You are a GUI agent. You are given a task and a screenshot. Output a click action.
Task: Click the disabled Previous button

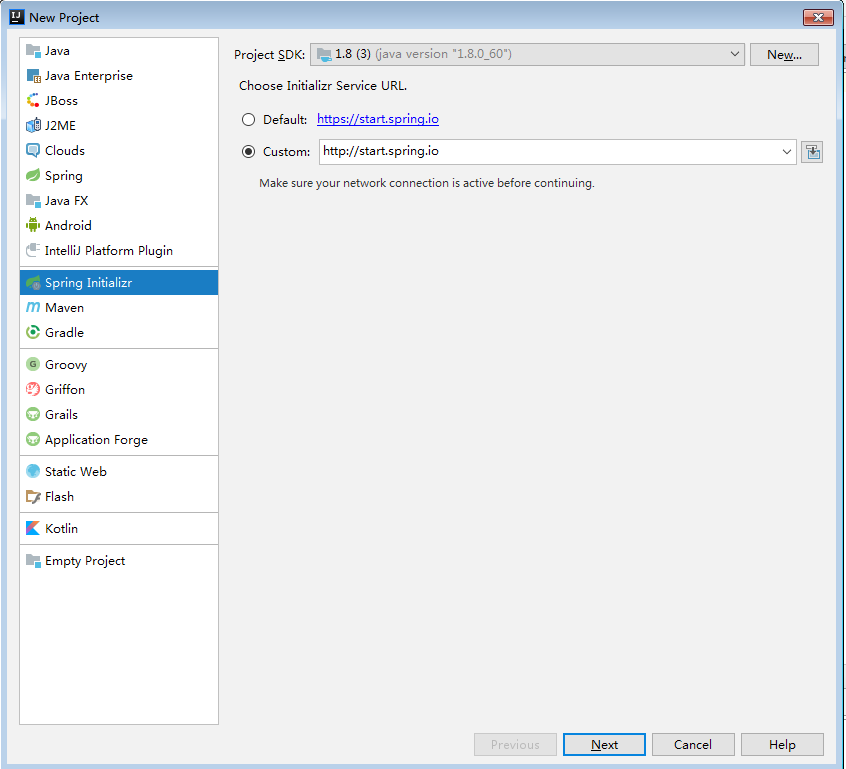pyautogui.click(x=515, y=745)
